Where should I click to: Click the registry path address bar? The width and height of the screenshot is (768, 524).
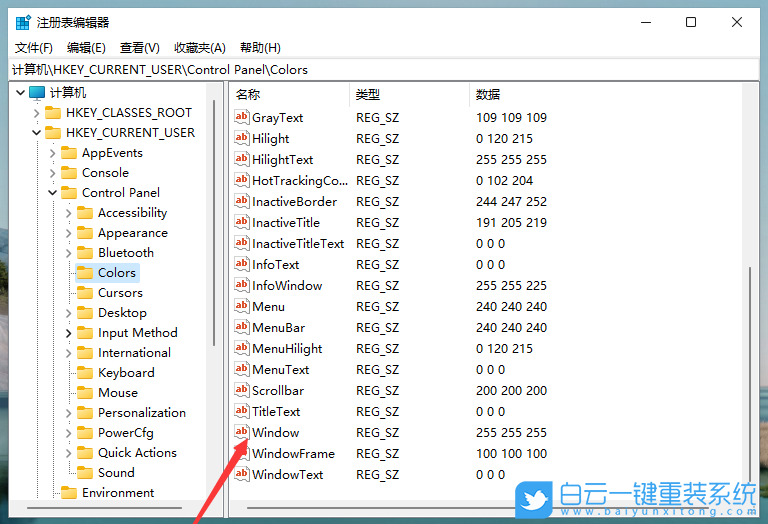click(384, 70)
